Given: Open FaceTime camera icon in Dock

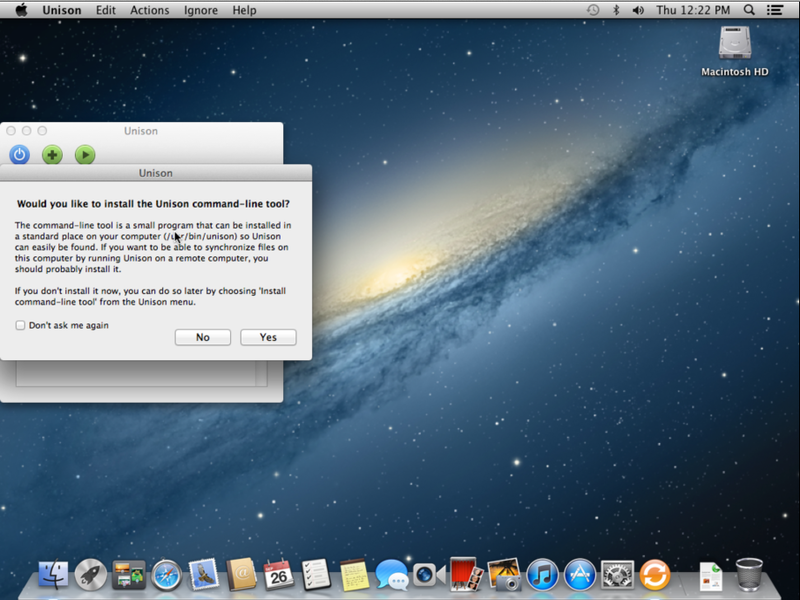Looking at the screenshot, I should click(x=429, y=574).
